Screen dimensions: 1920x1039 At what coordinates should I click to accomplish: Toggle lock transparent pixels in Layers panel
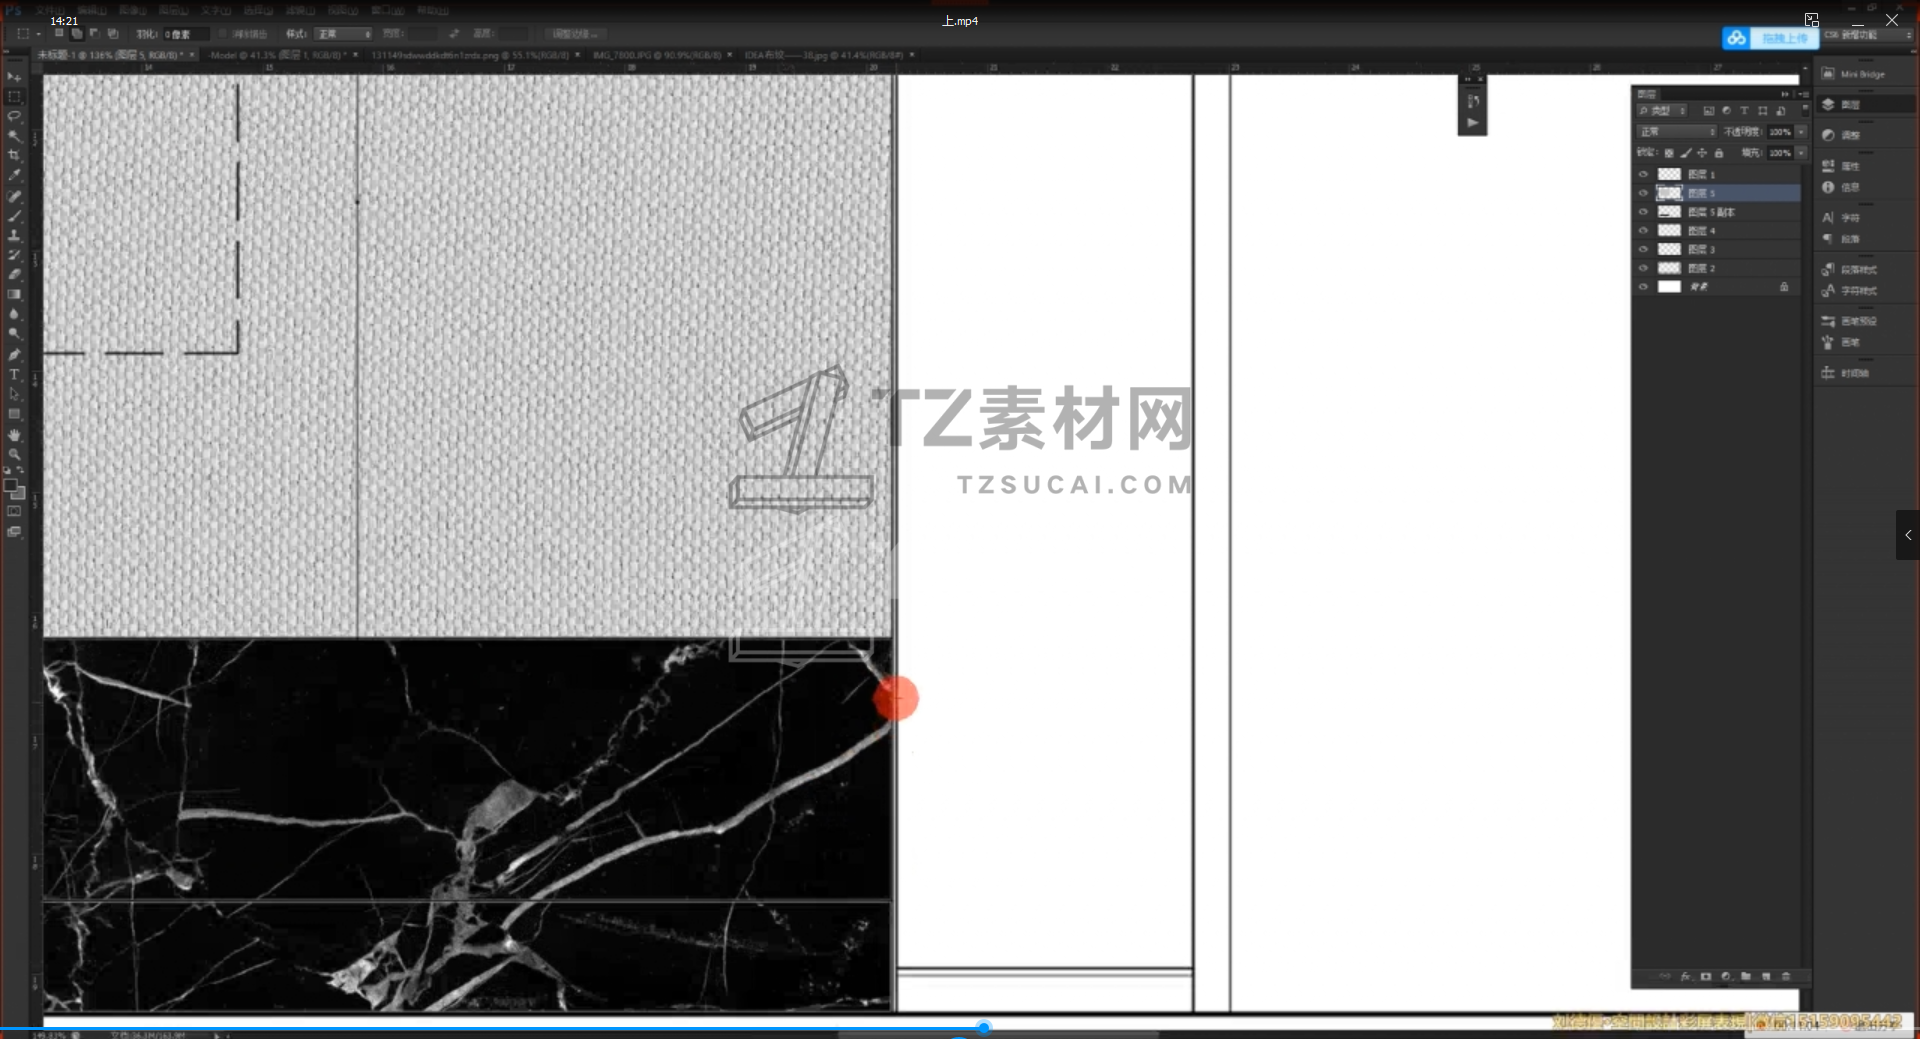coord(1669,153)
